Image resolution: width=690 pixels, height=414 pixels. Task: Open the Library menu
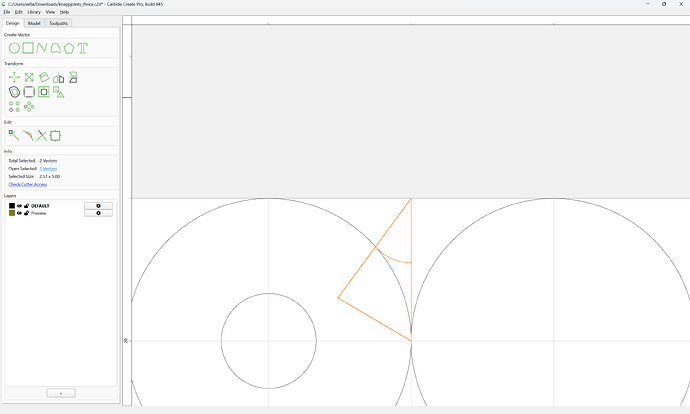pyautogui.click(x=34, y=12)
